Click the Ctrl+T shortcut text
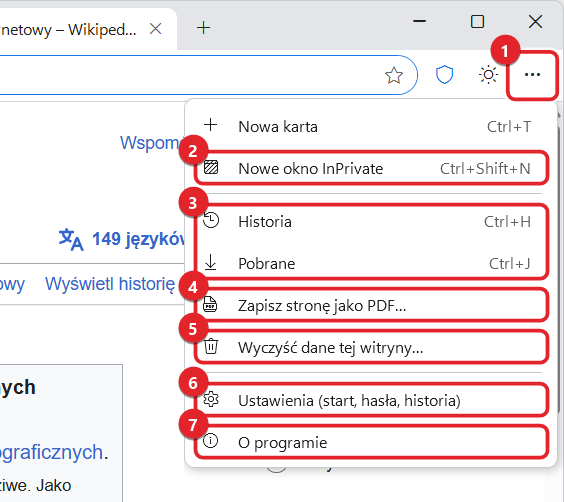The width and height of the screenshot is (564, 502). [509, 127]
